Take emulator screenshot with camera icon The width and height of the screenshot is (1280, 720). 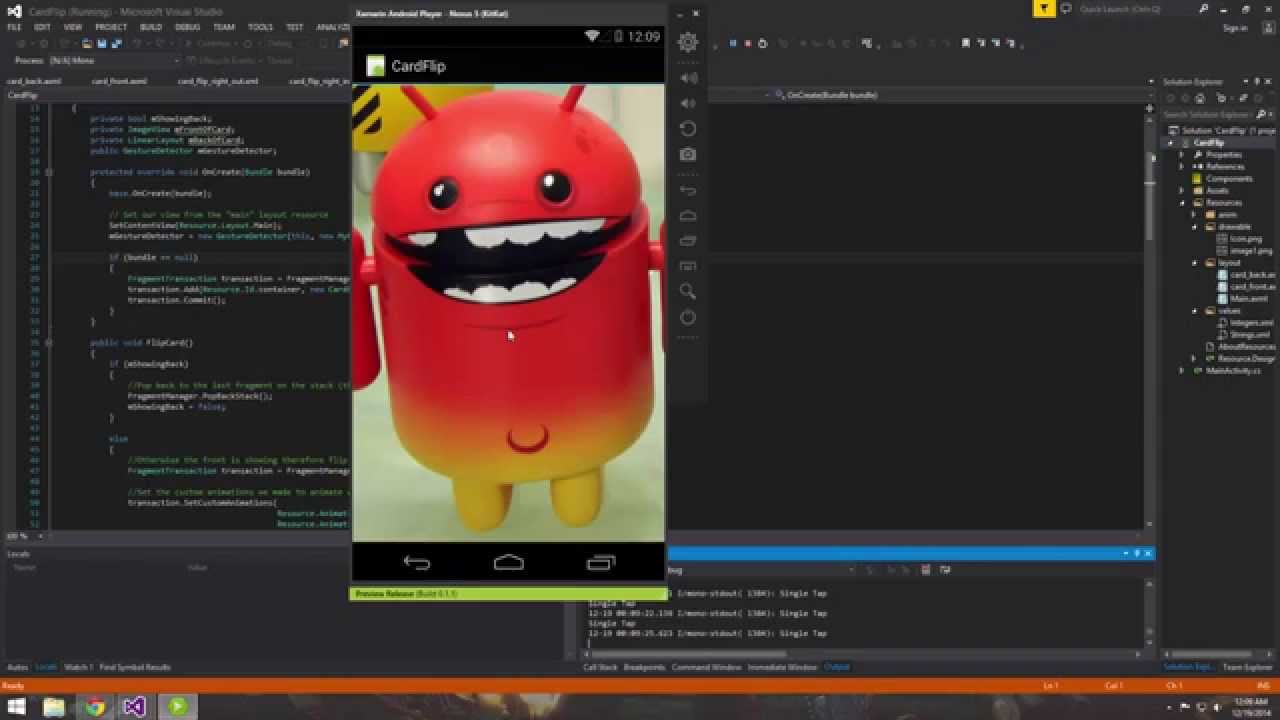[x=687, y=154]
